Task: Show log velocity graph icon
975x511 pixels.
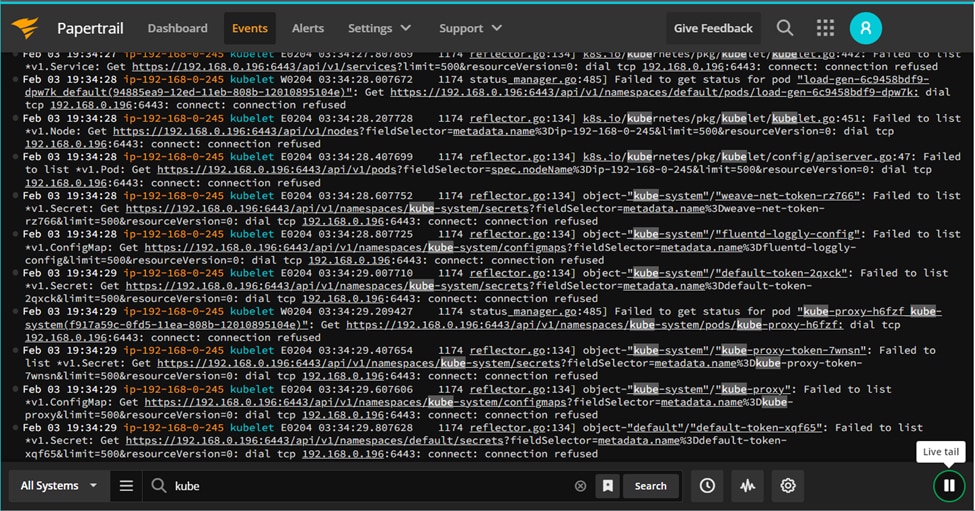Action: click(747, 486)
